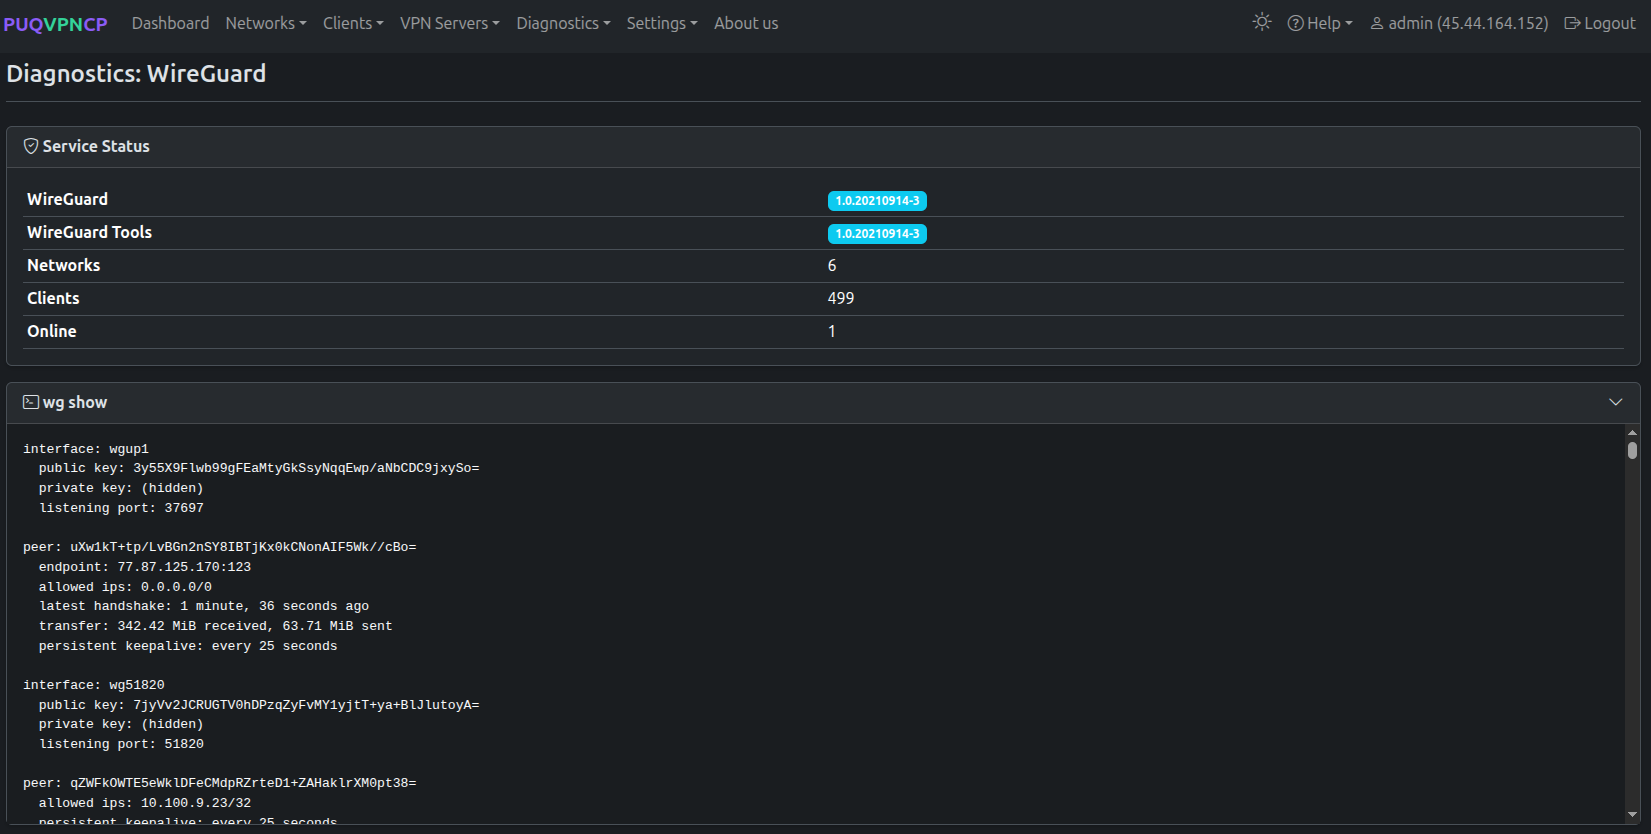Viewport: 1651px width, 834px height.
Task: Open the Networks dropdown menu
Action: coord(266,23)
